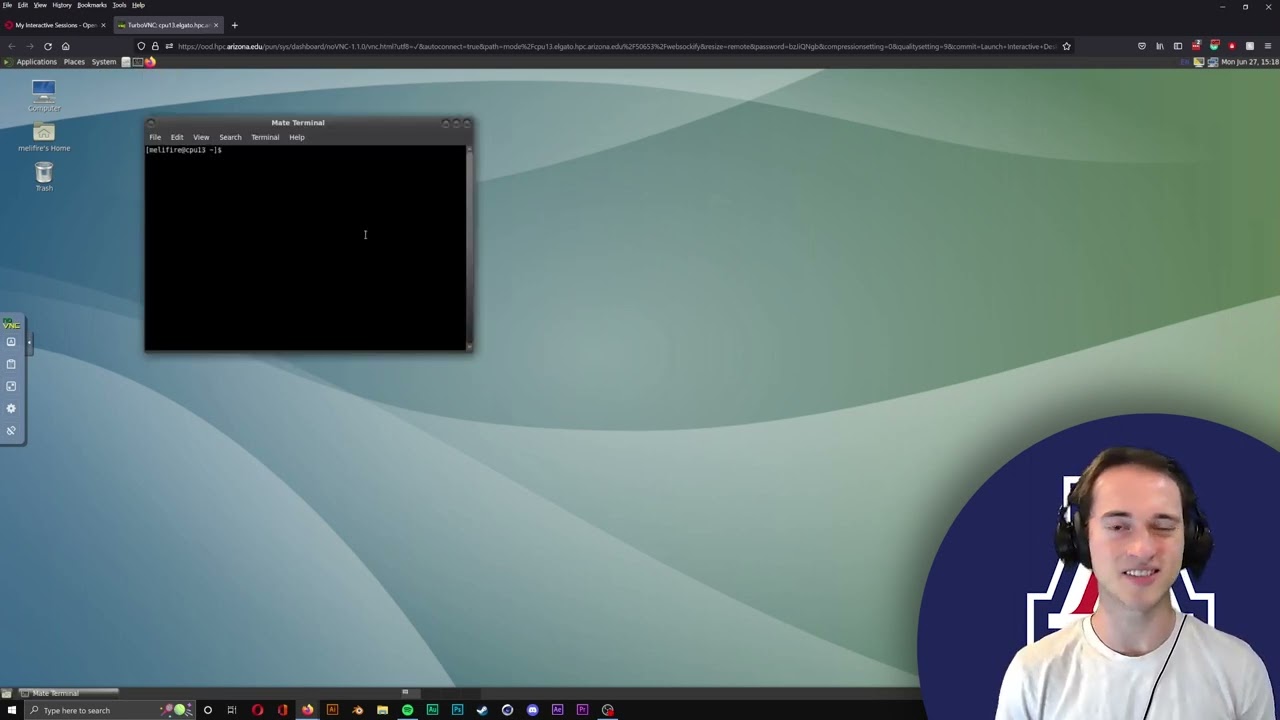
Task: Open Firefox library icon
Action: (1160, 46)
